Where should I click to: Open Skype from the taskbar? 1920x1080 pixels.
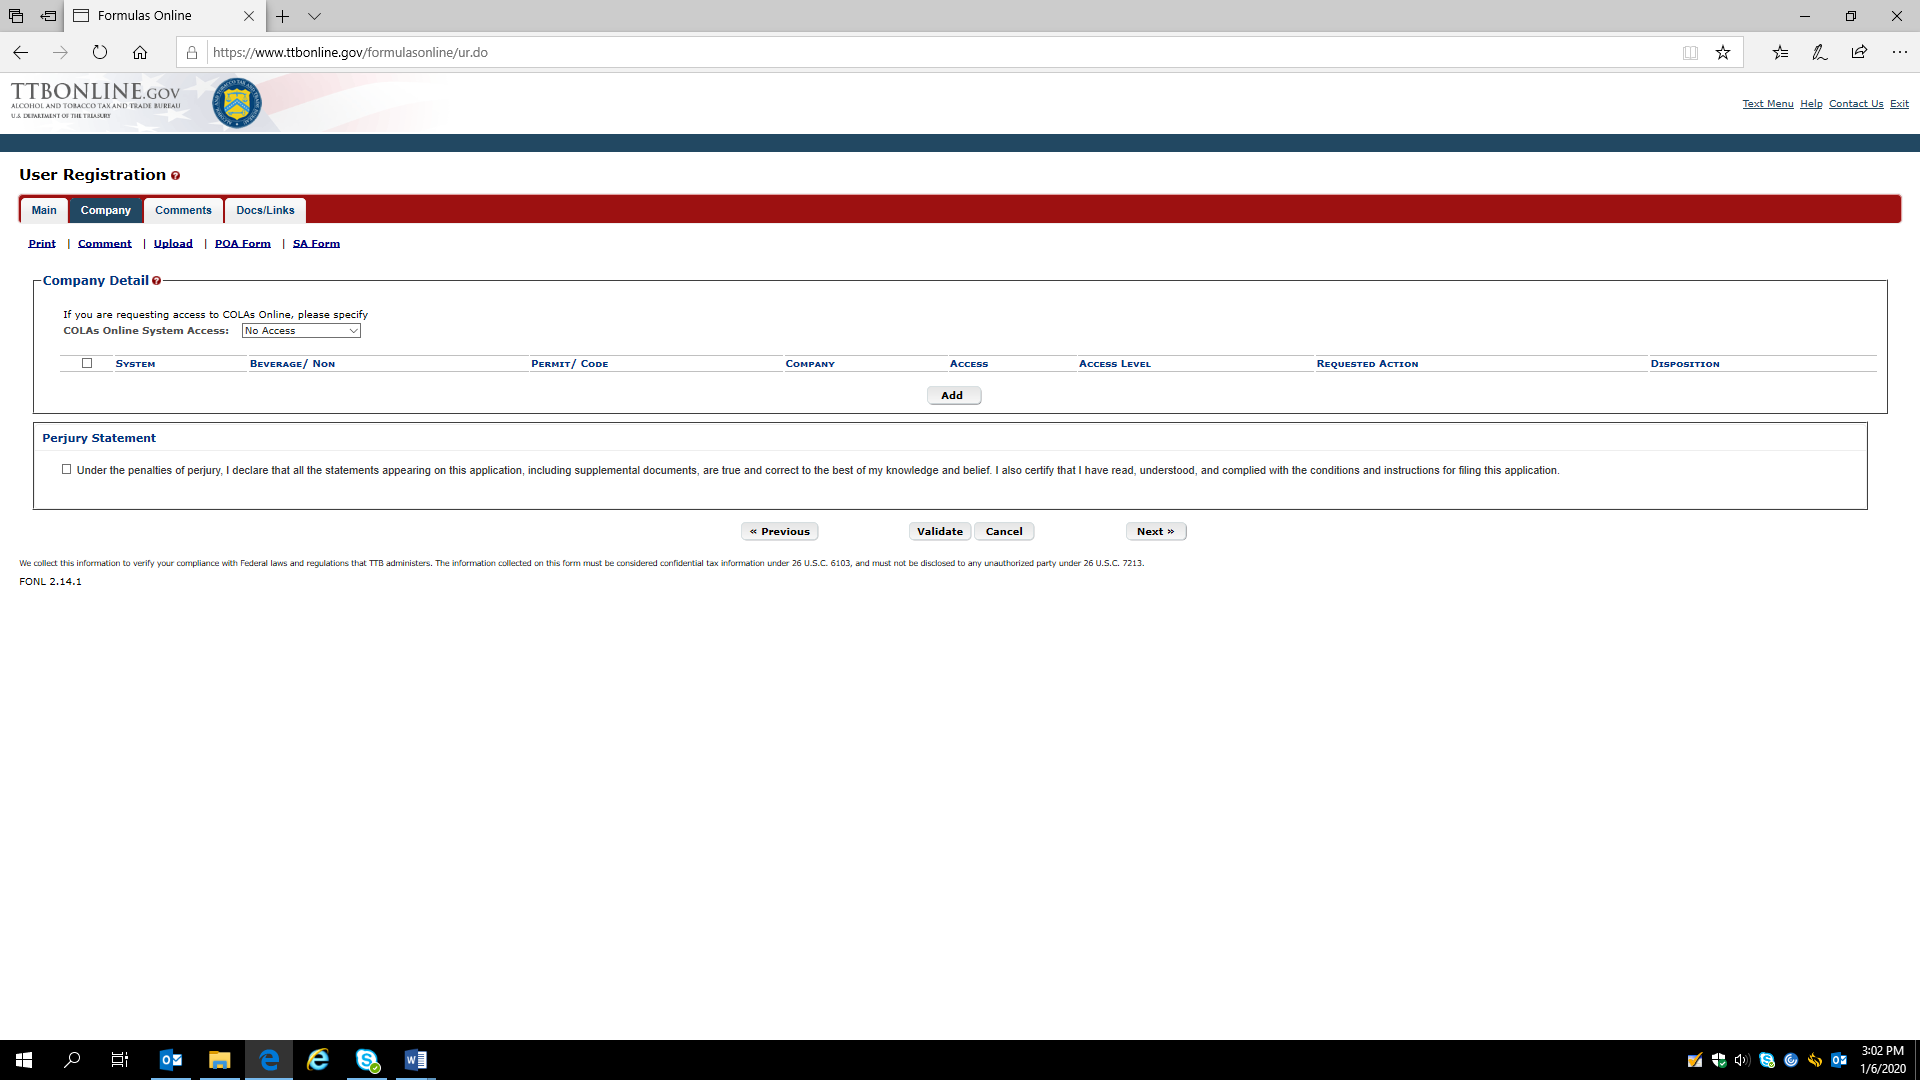(x=367, y=1060)
